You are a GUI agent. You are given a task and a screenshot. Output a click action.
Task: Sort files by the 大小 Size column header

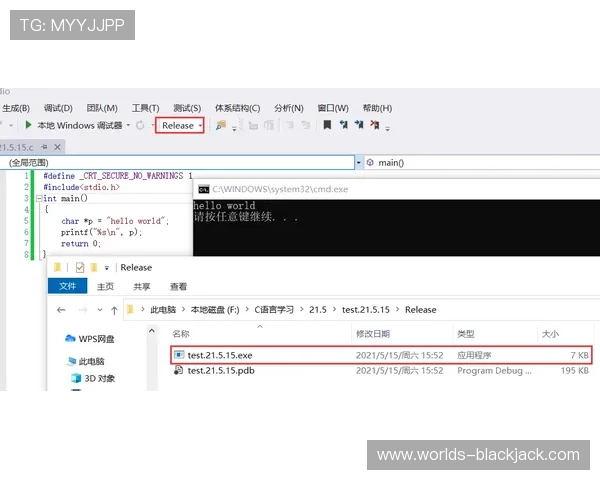[x=565, y=334]
